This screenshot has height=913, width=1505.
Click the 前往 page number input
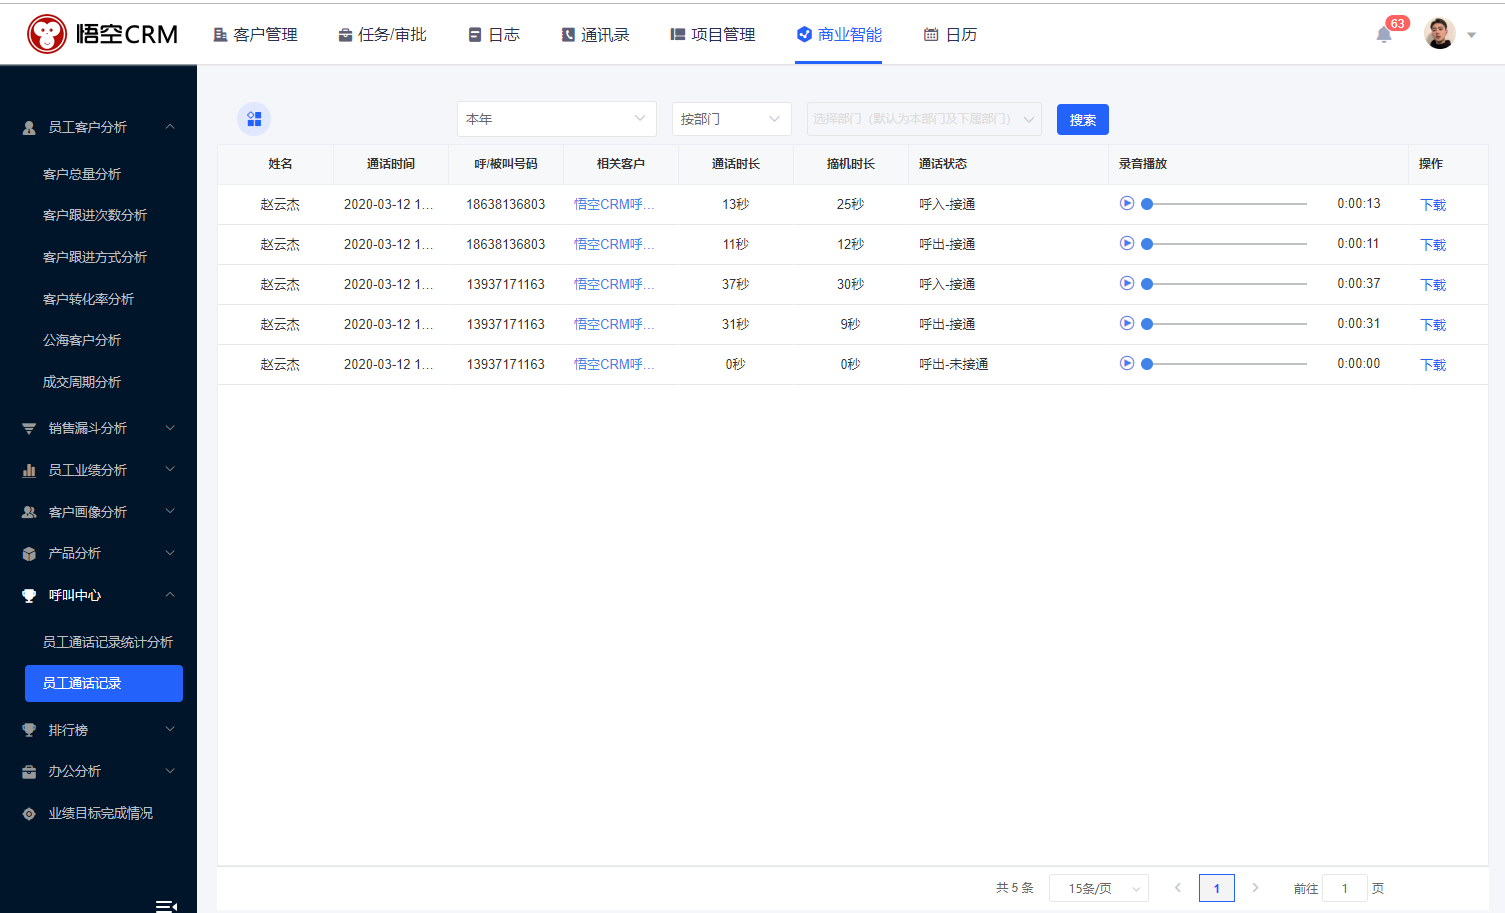[x=1344, y=888]
